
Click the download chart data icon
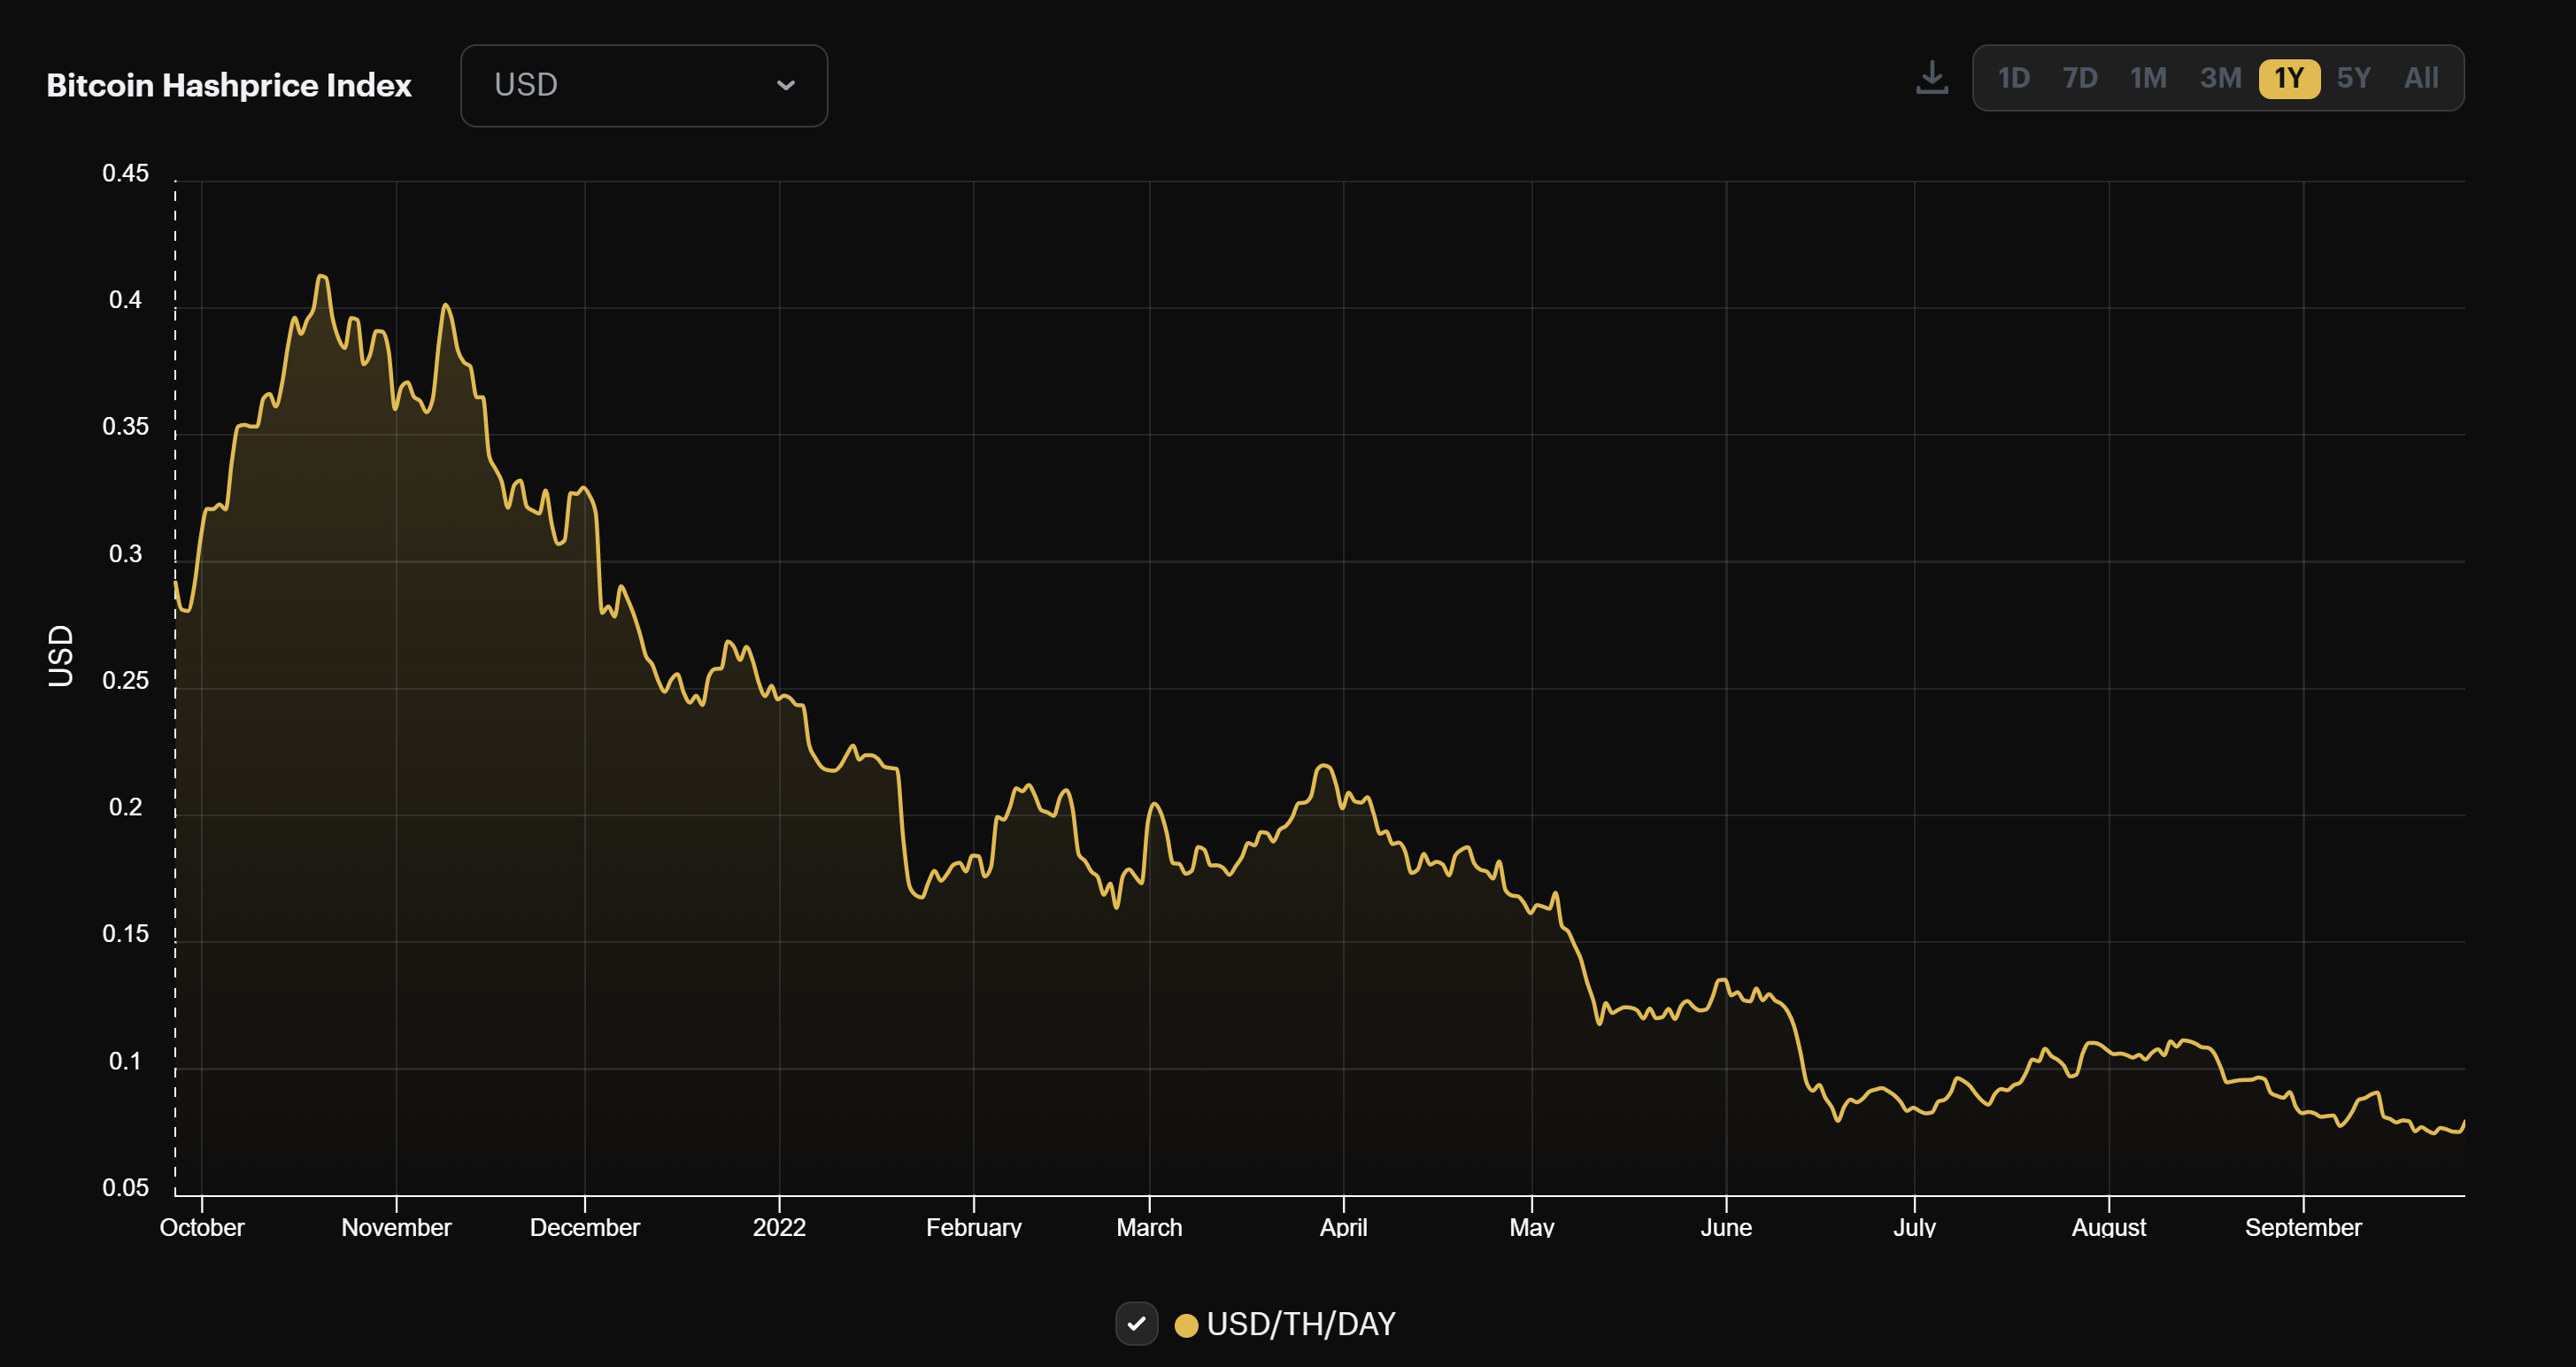pyautogui.click(x=1932, y=77)
